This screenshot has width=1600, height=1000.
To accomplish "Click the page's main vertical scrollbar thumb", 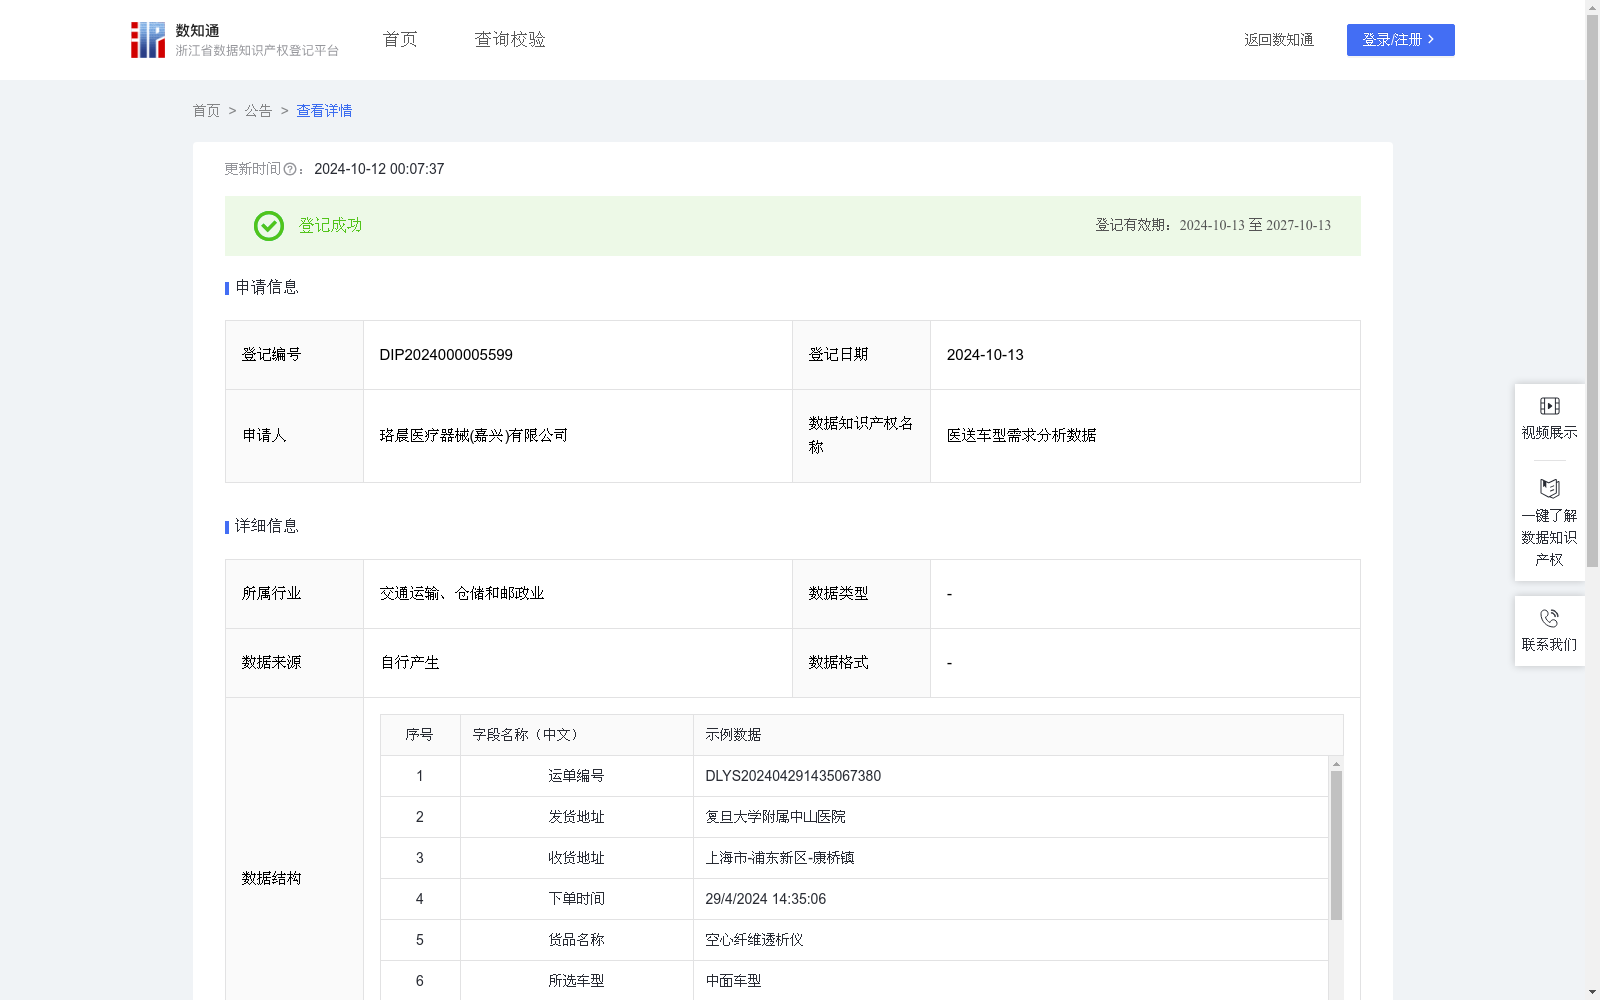I will pos(1592,290).
